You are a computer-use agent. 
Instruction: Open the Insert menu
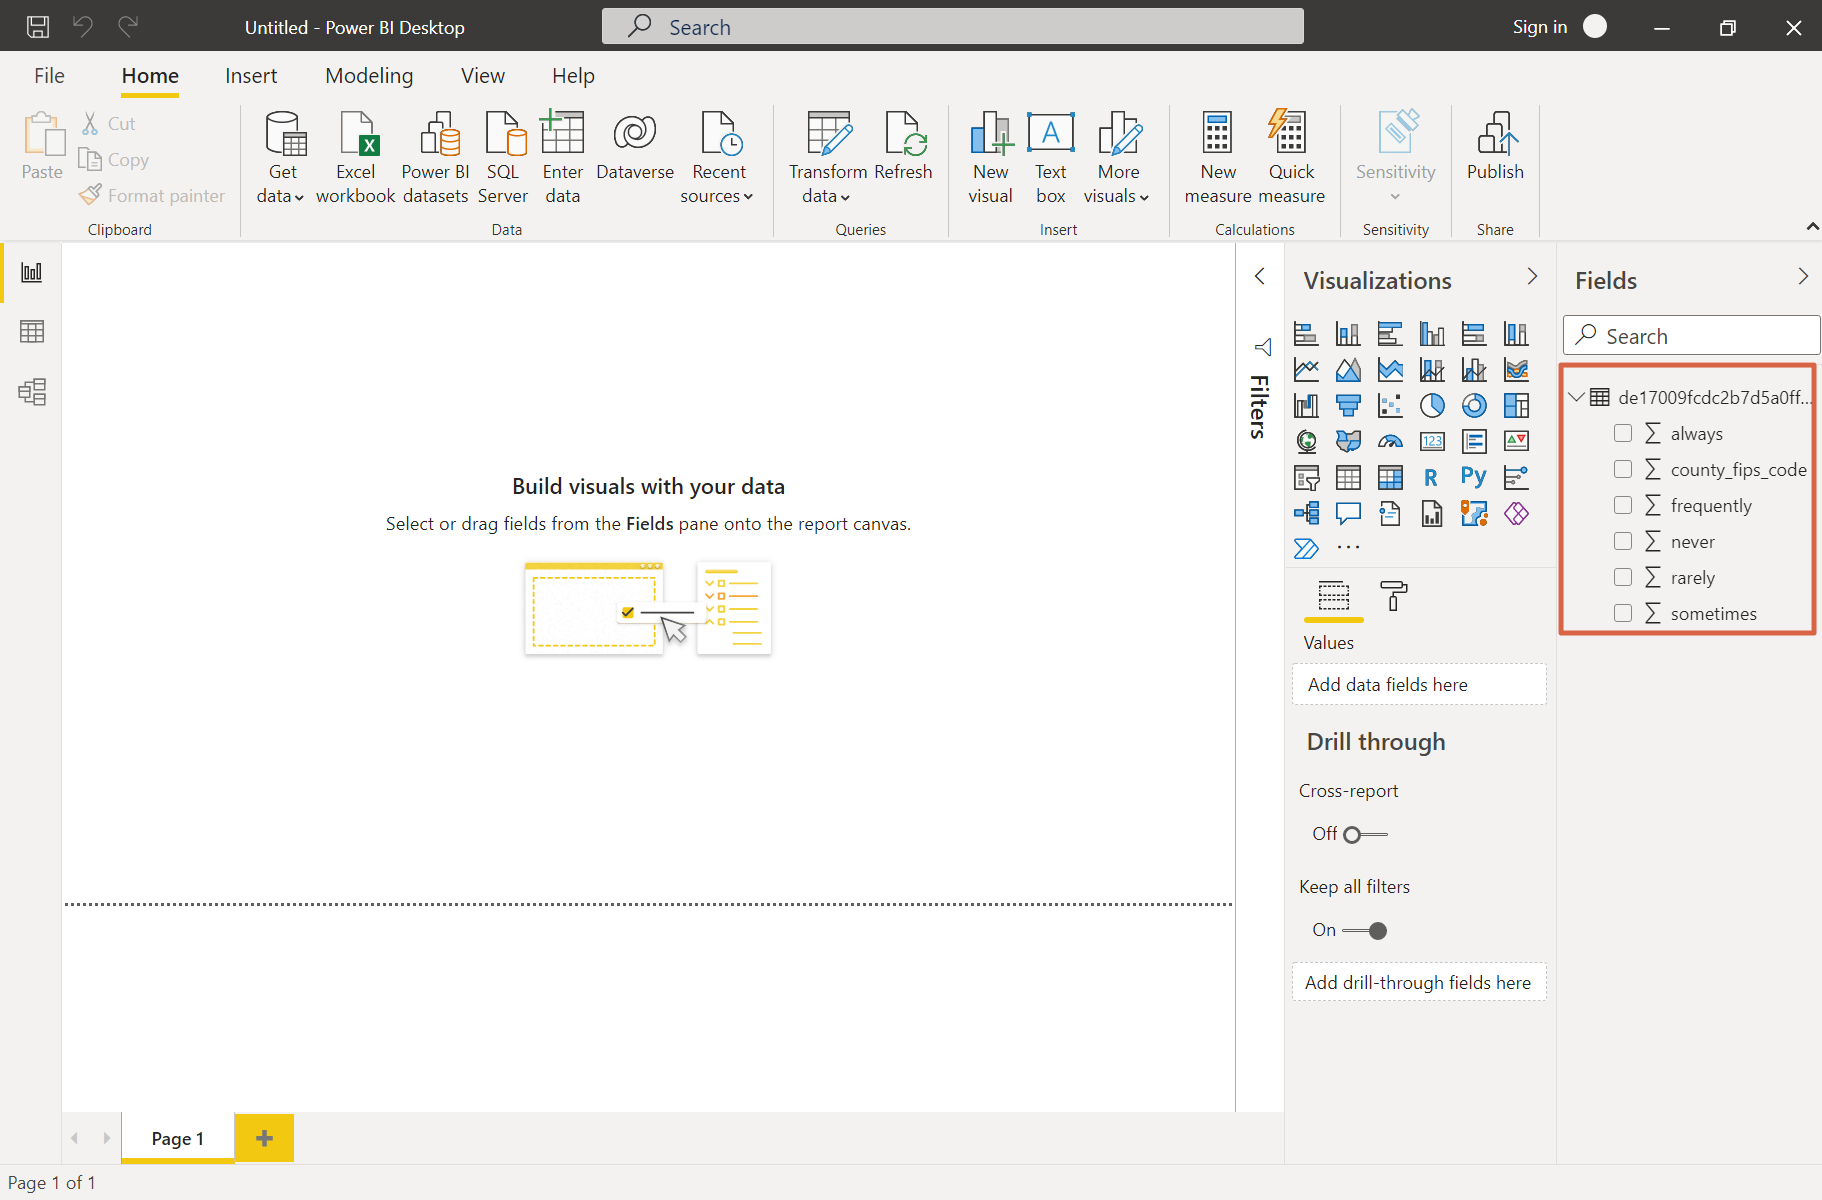coord(251,75)
